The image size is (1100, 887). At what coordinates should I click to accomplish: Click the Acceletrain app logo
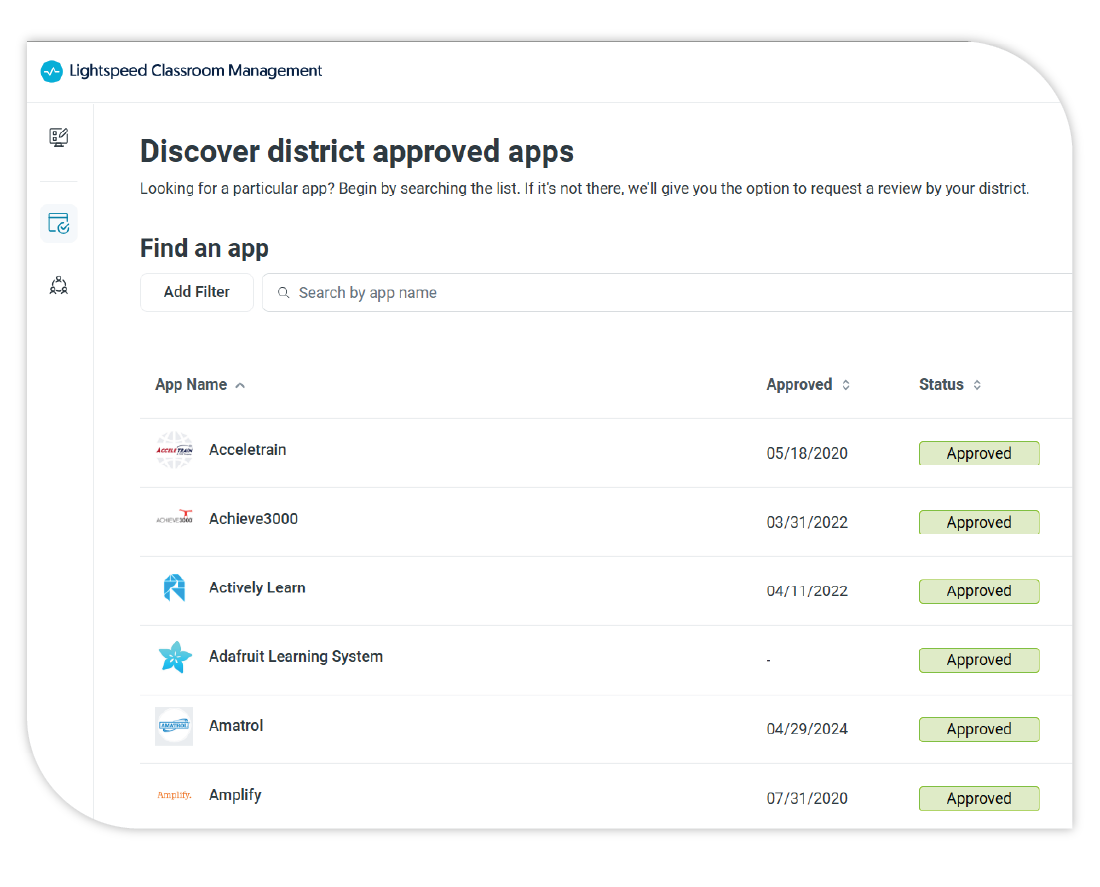tap(174, 450)
